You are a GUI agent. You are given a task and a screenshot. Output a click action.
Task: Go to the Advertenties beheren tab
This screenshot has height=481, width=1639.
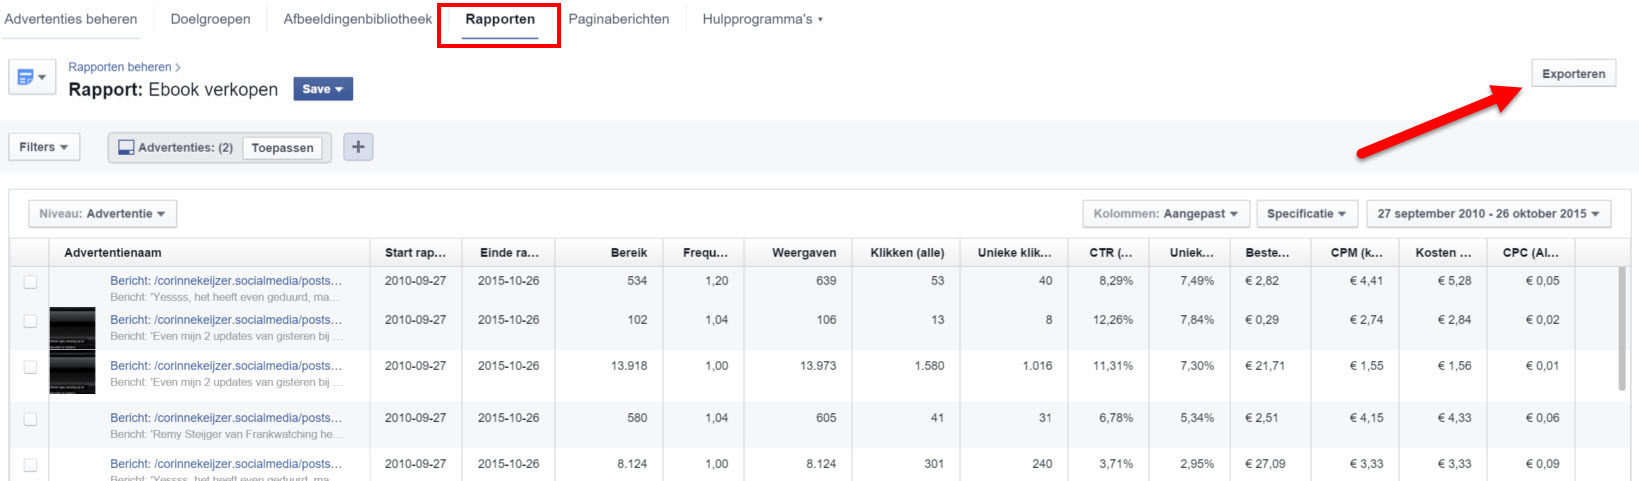71,19
